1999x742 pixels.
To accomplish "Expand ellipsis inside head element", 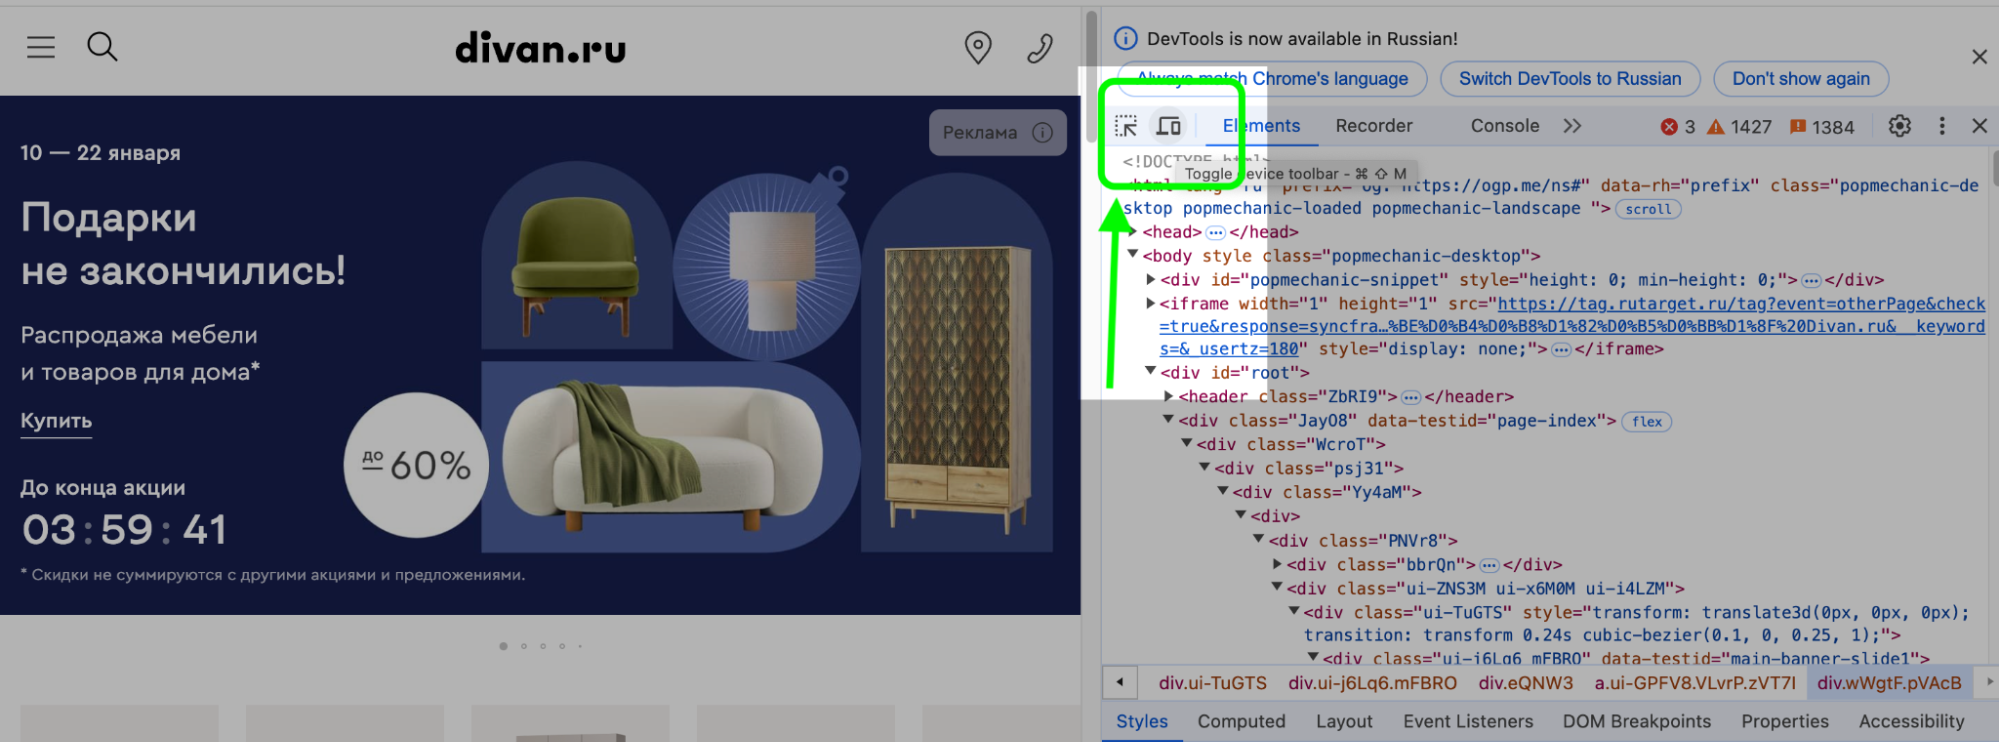I will [1215, 233].
